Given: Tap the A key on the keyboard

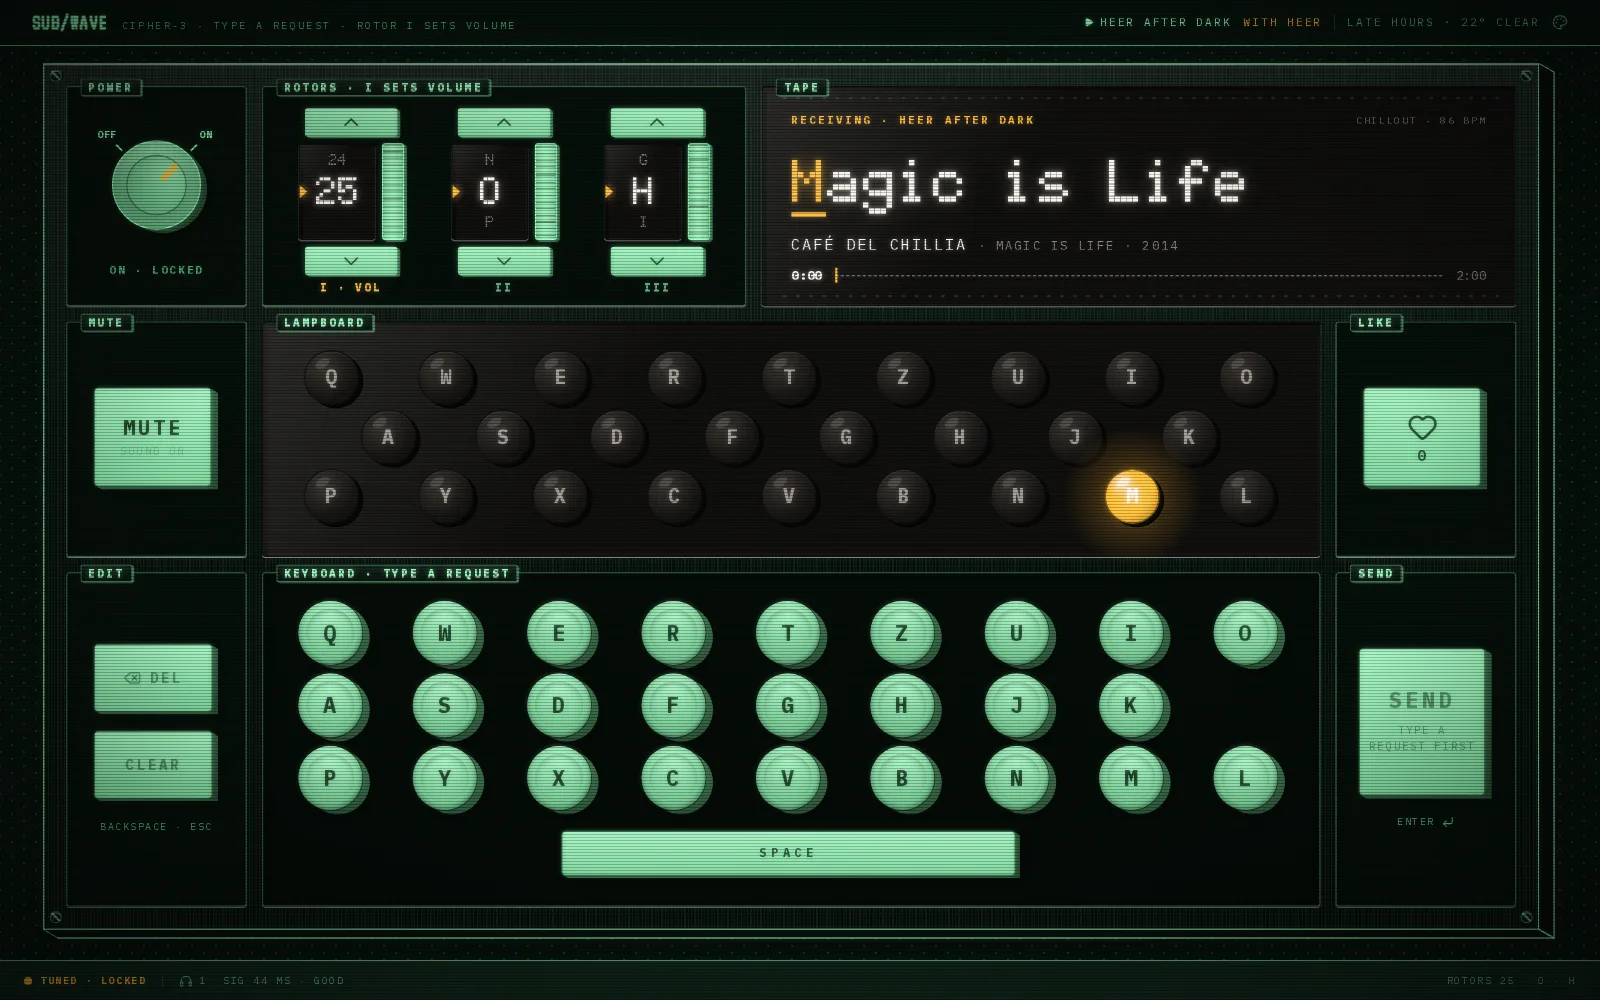Looking at the screenshot, I should [330, 705].
